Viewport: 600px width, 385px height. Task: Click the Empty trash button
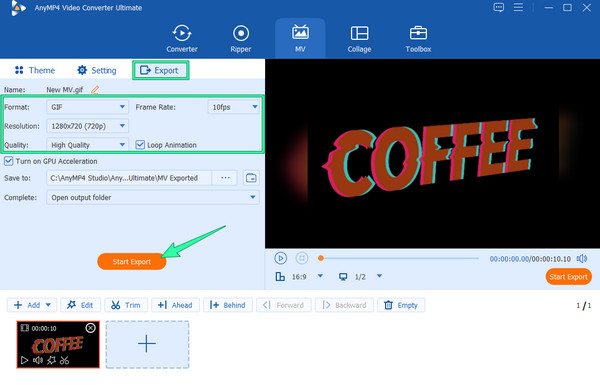tap(401, 305)
